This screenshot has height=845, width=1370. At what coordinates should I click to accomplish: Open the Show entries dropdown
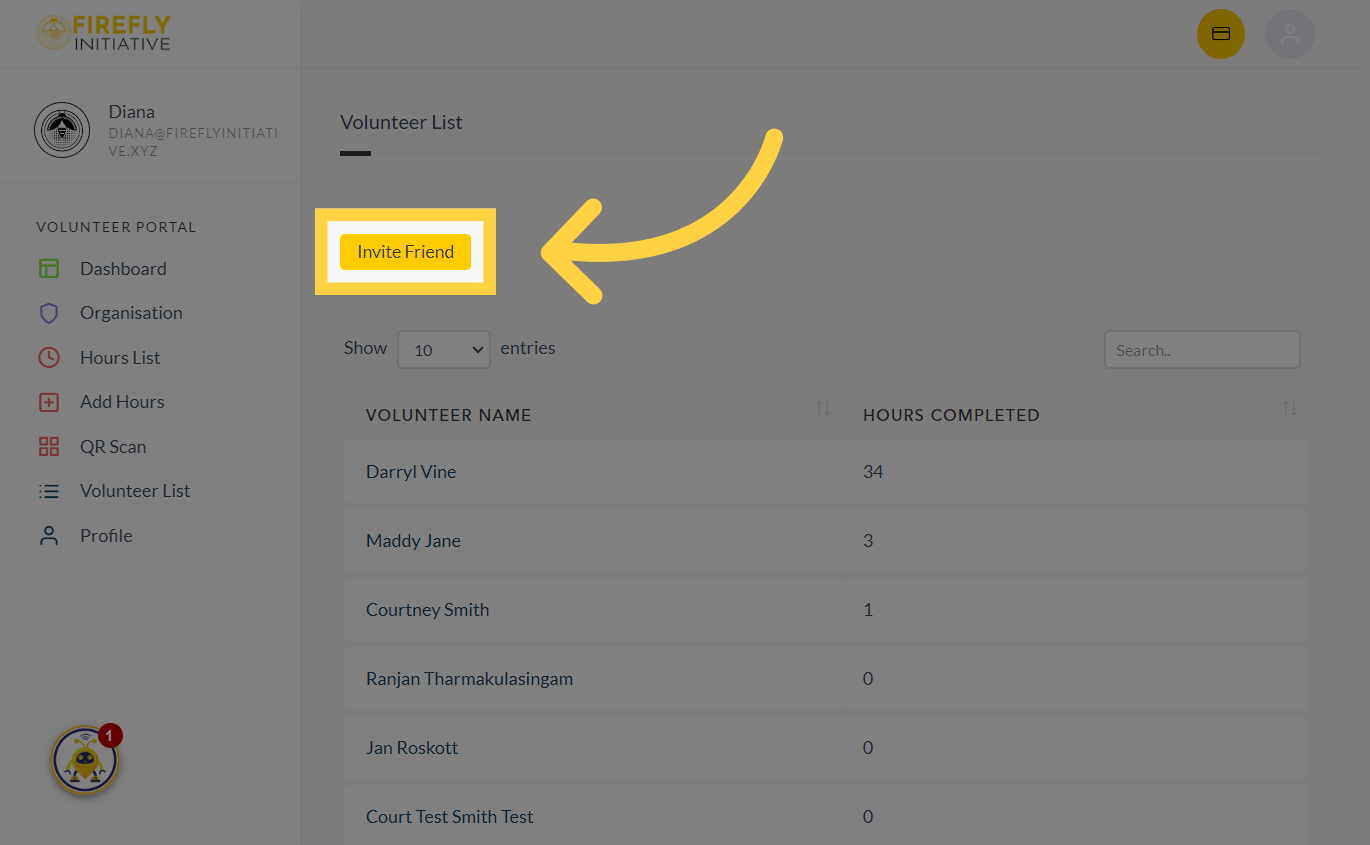coord(443,349)
